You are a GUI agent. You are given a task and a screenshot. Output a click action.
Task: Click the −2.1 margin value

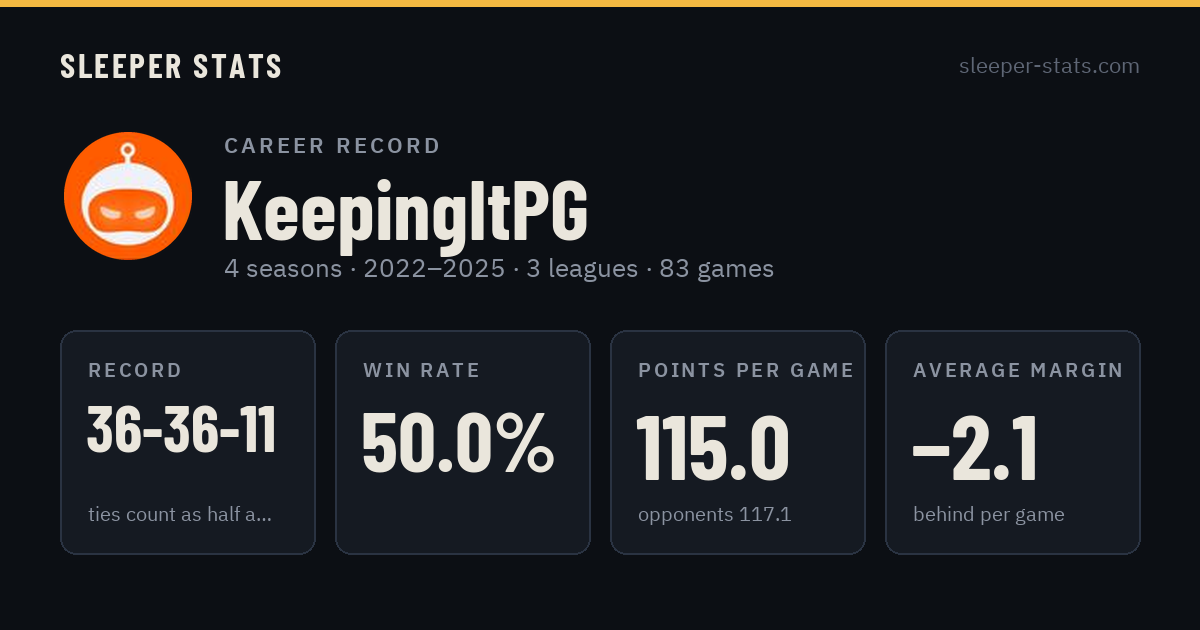(x=975, y=448)
